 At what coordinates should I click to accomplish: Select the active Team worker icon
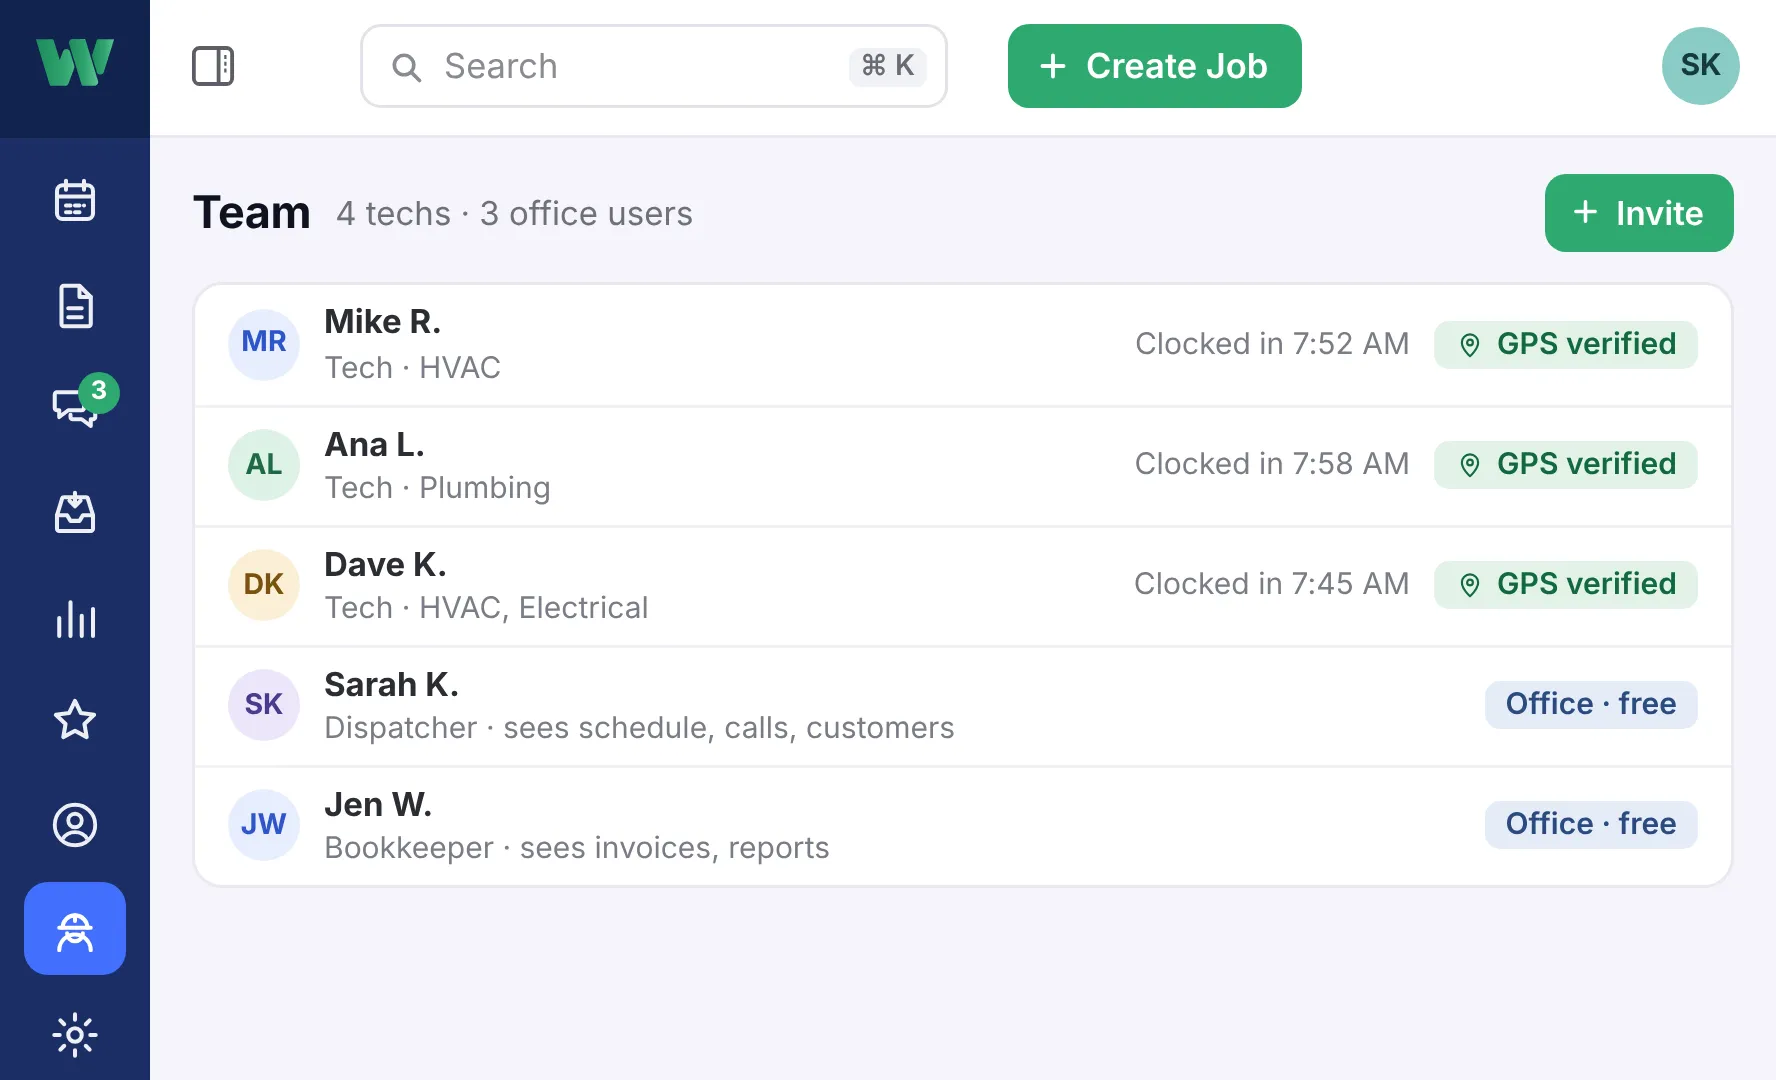coord(75,929)
